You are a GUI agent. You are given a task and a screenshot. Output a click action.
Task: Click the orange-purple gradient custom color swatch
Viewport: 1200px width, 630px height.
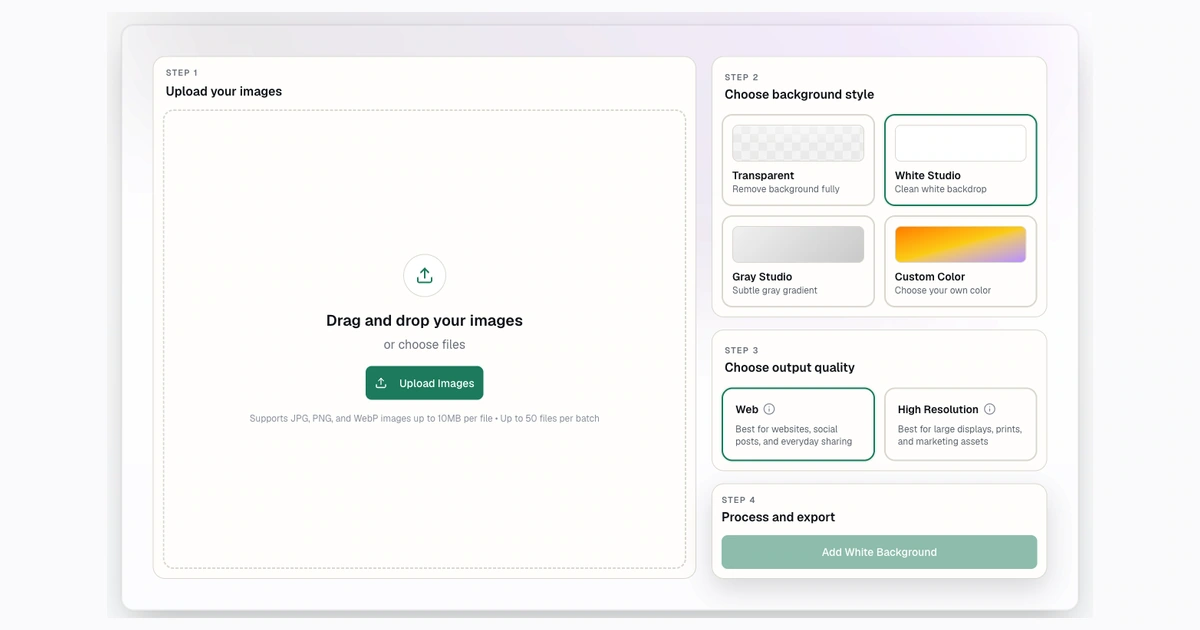(960, 244)
